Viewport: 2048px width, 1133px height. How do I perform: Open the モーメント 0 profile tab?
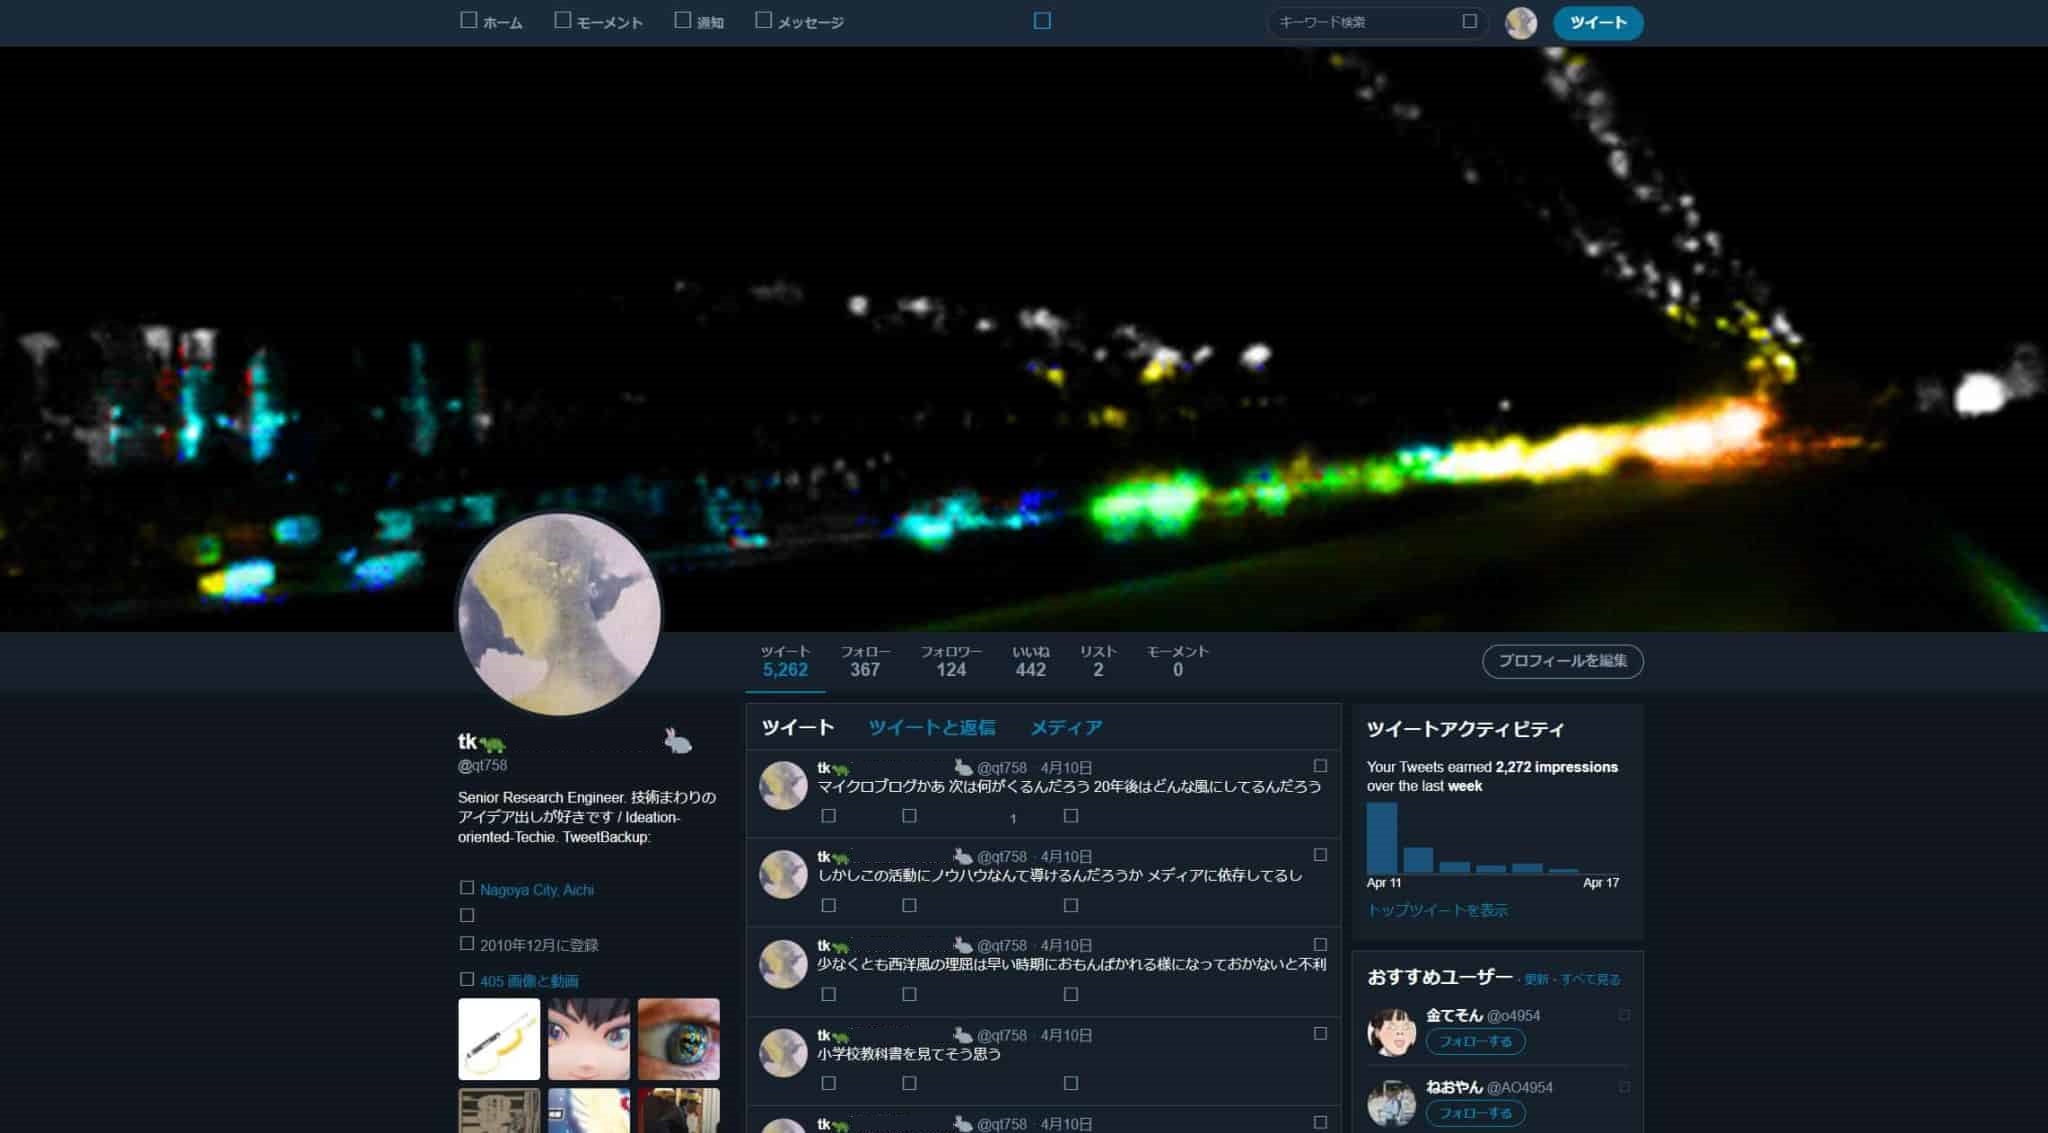click(x=1178, y=661)
